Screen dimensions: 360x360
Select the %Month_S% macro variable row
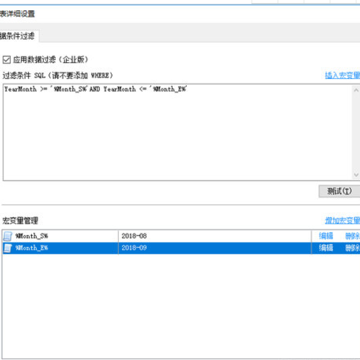pyautogui.click(x=181, y=236)
